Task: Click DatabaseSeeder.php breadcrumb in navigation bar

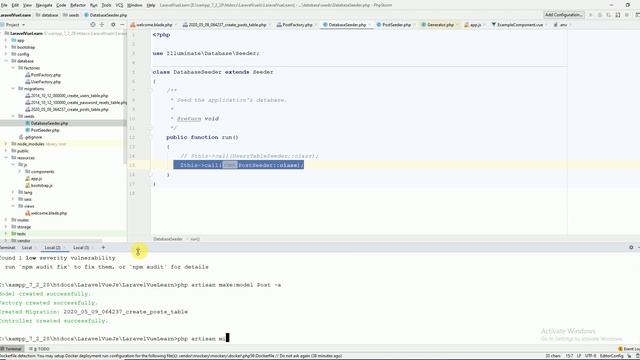Action: click(106, 15)
